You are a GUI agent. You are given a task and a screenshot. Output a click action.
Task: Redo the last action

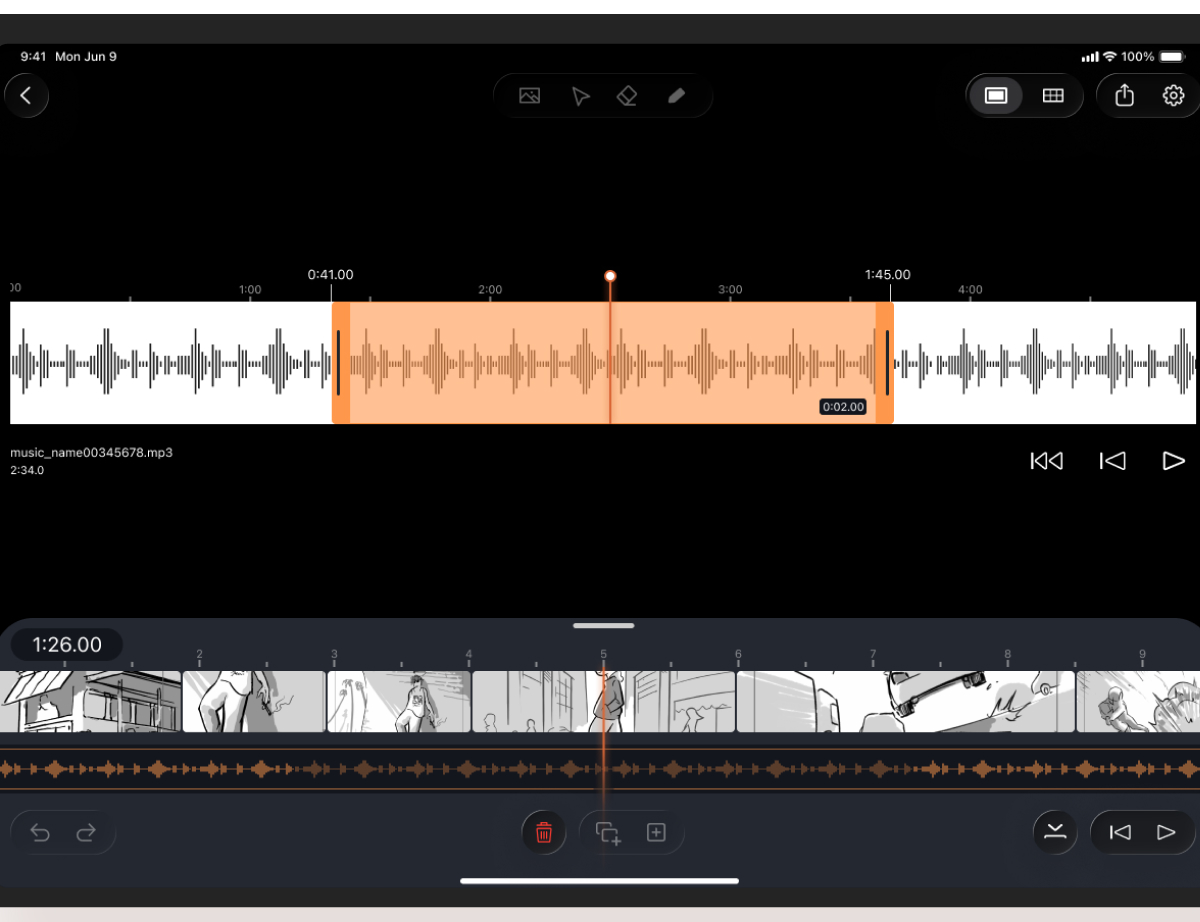87,832
